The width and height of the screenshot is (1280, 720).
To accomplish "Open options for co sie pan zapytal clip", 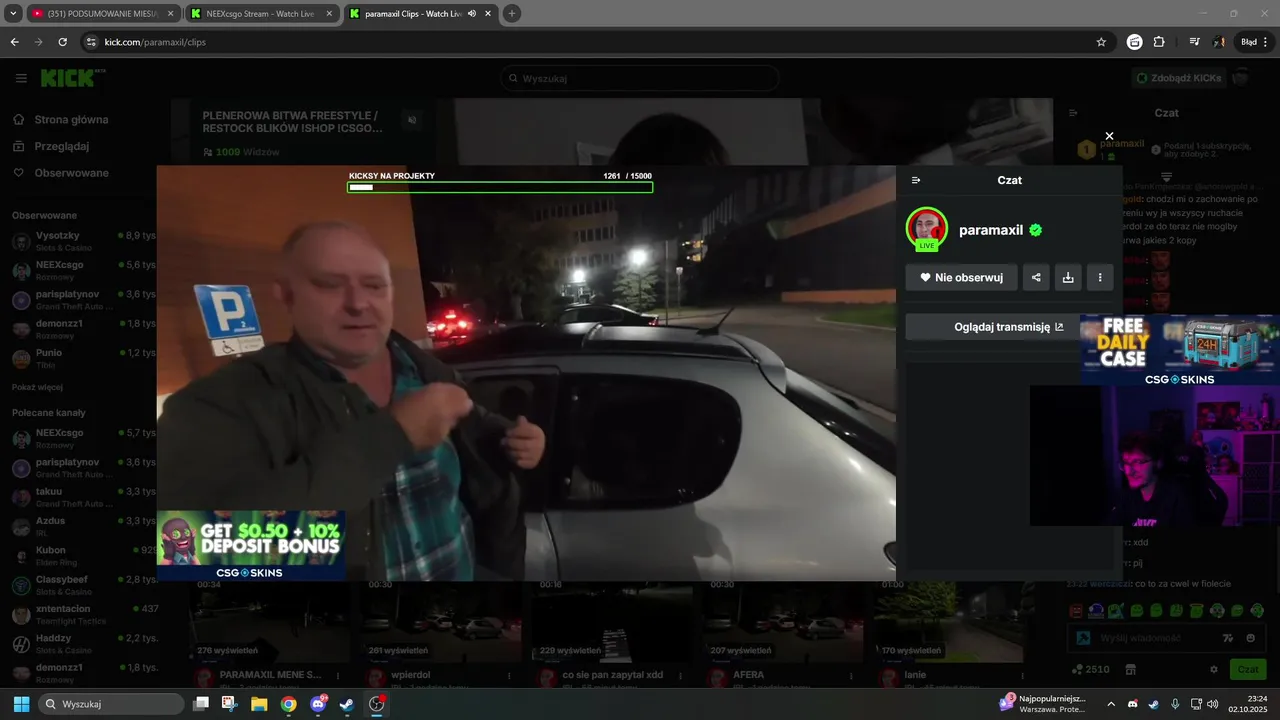I will pyautogui.click(x=680, y=676).
